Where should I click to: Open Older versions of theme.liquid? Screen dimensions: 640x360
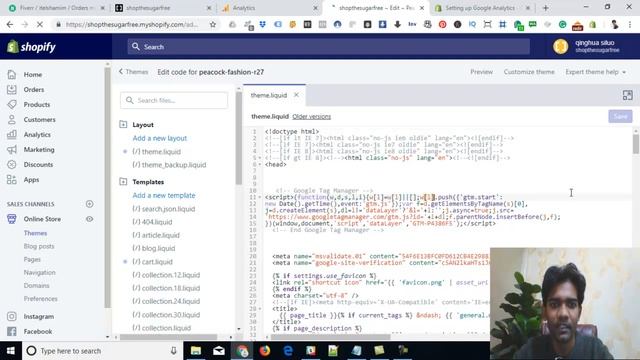(311, 117)
